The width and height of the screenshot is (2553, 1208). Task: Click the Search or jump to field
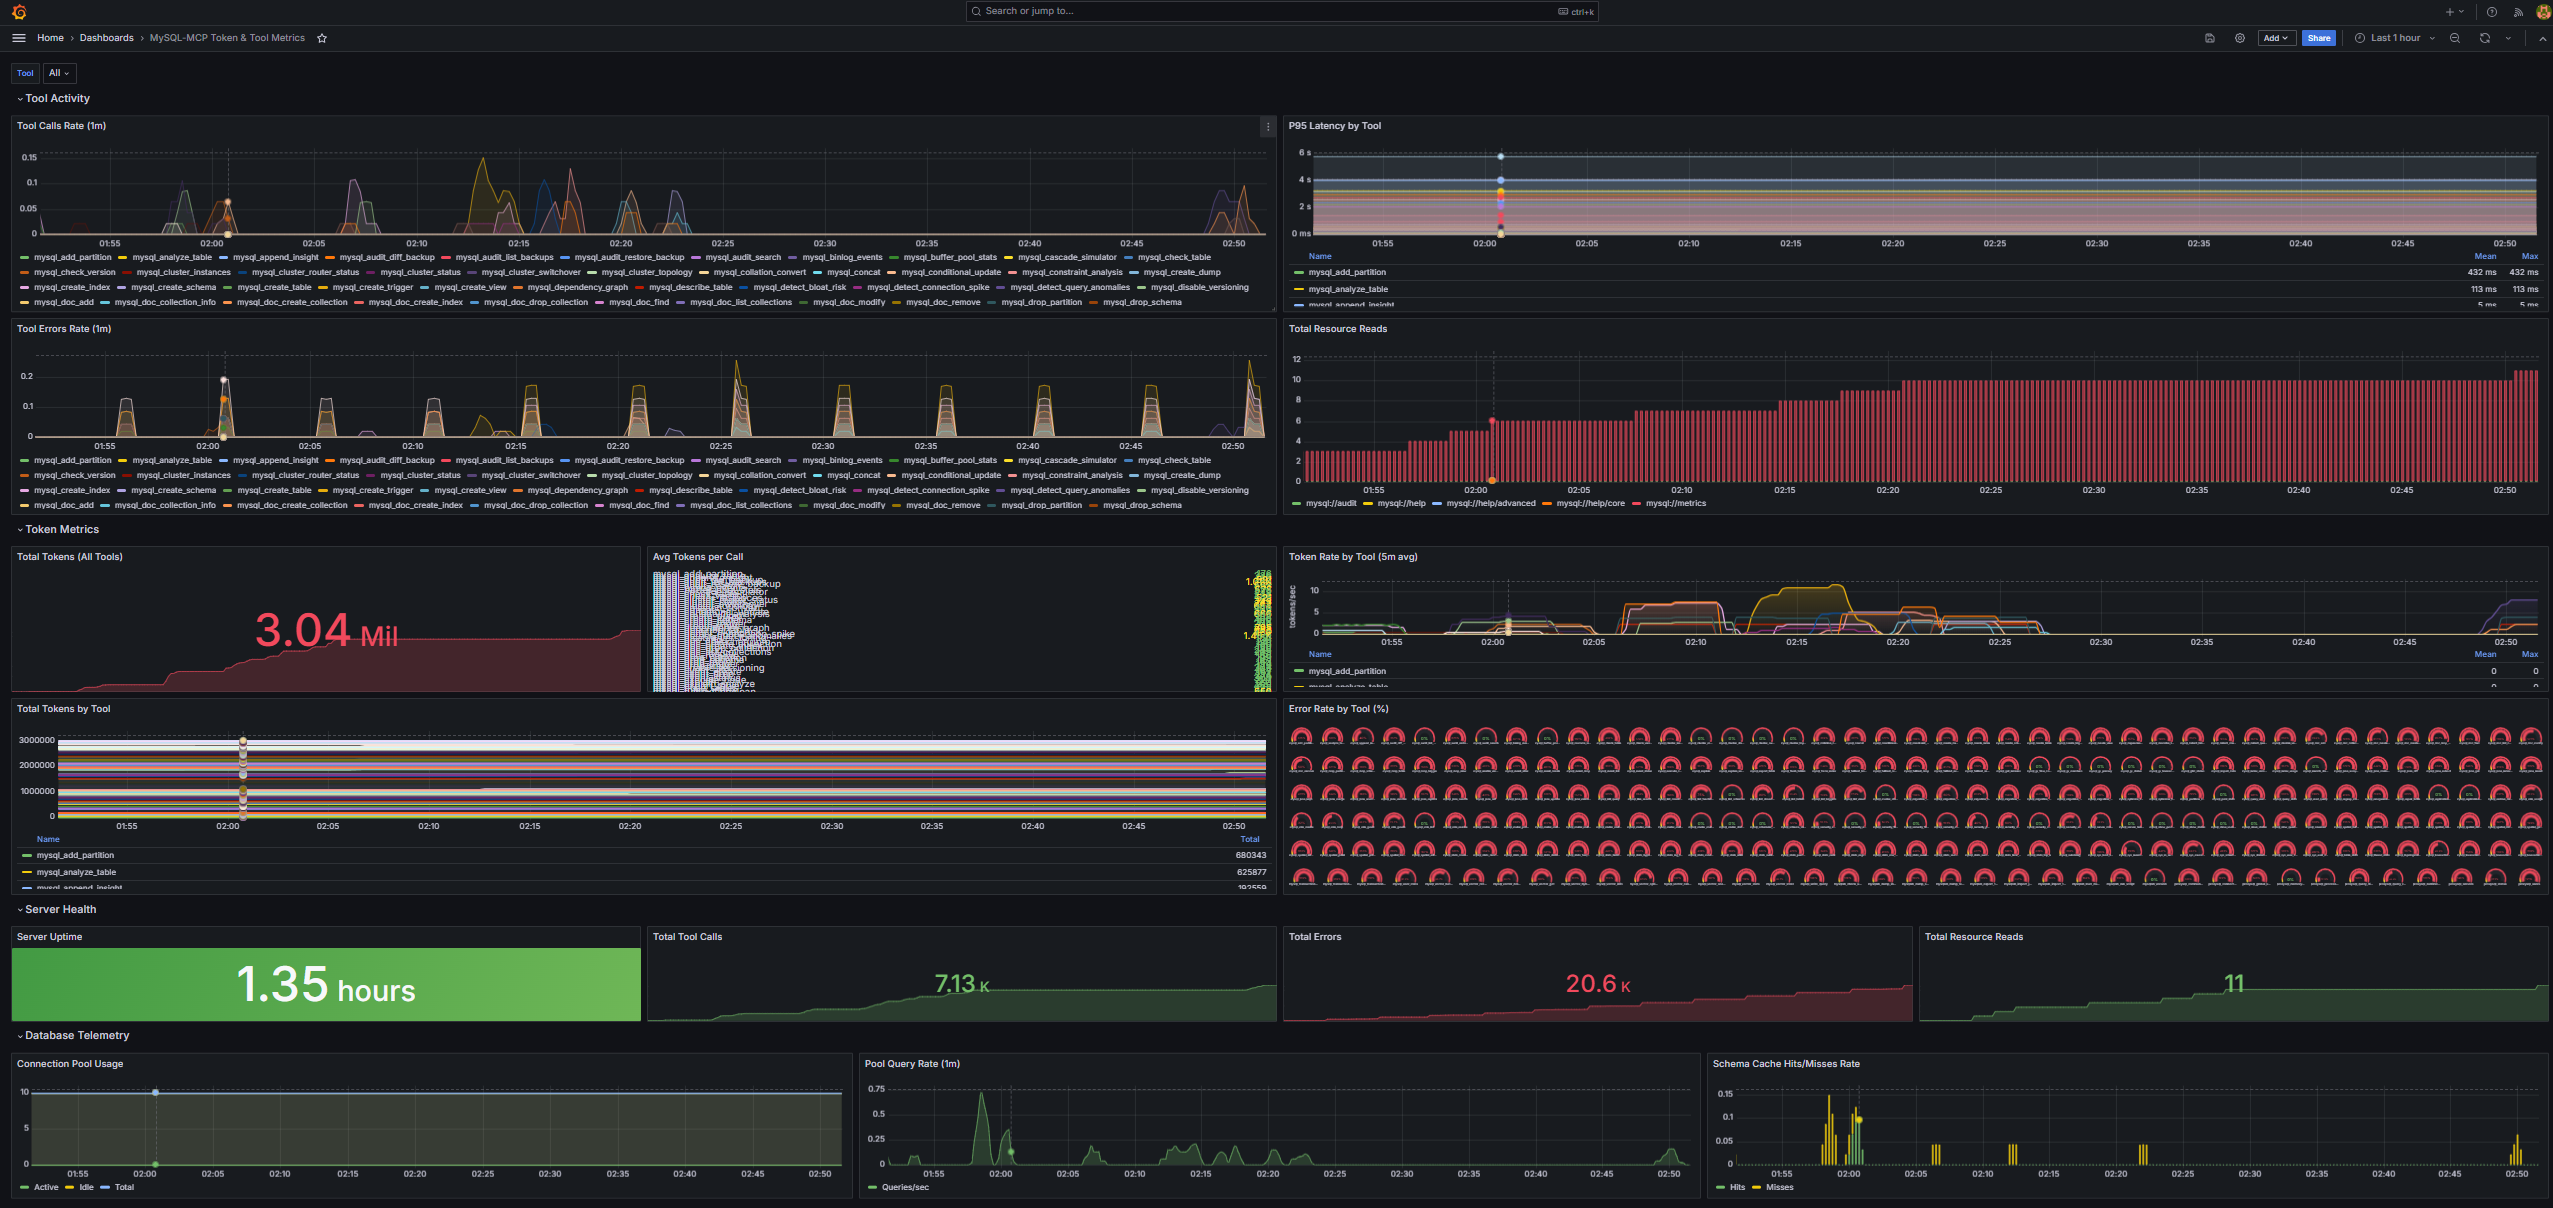(1282, 12)
